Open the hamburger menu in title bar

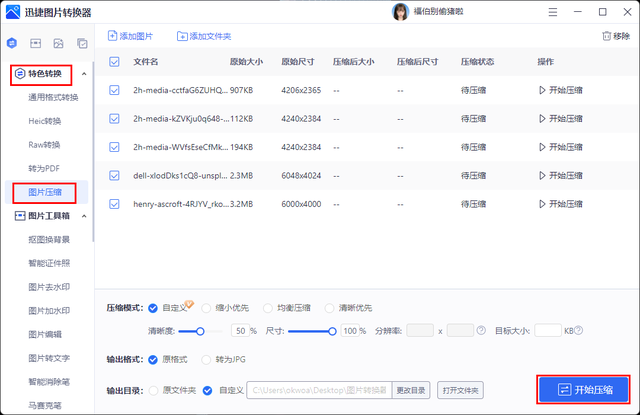pyautogui.click(x=553, y=12)
